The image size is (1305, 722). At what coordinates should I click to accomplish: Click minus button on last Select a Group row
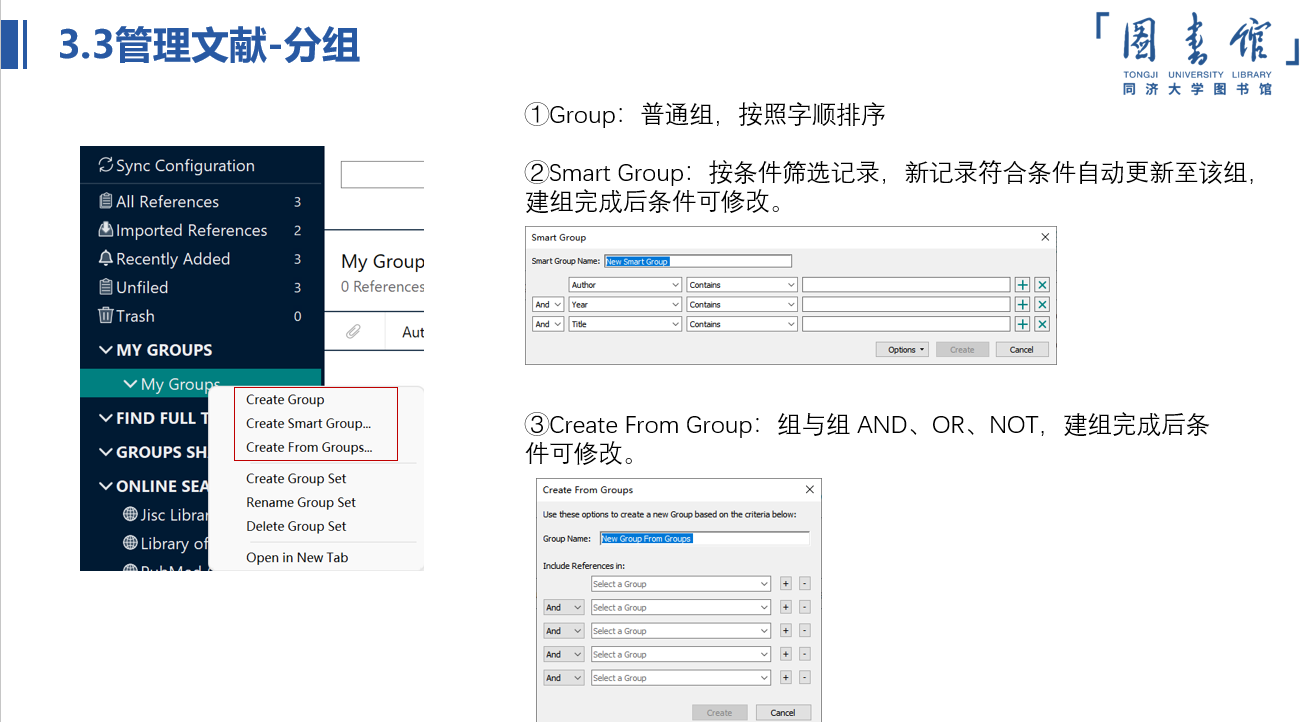coord(805,678)
